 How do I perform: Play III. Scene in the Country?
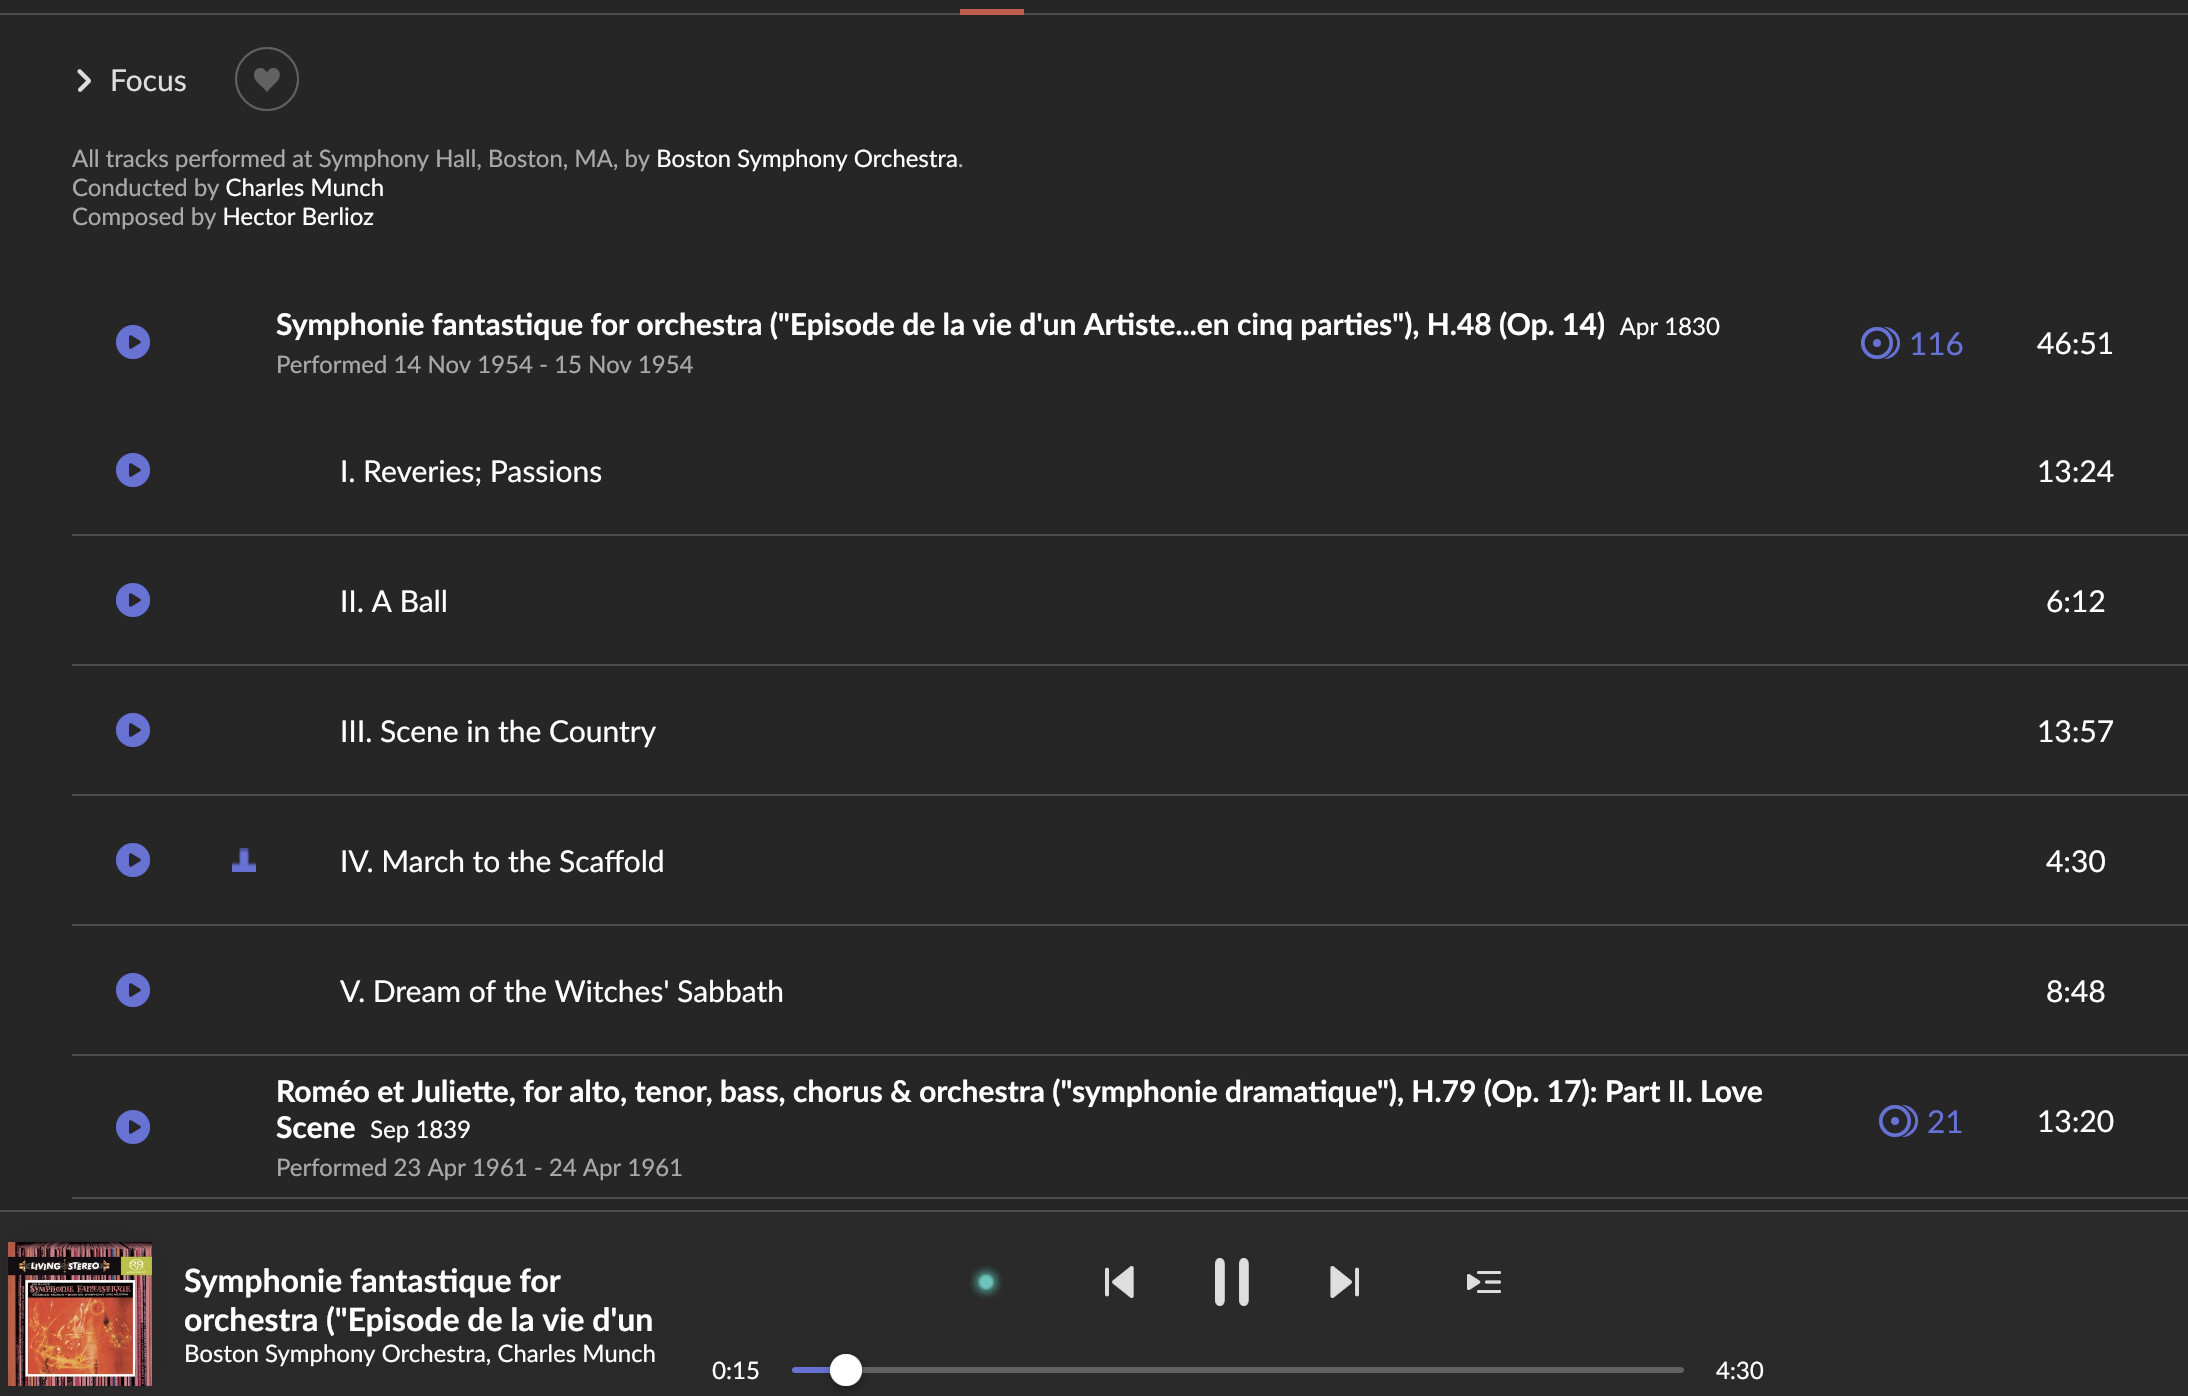pyautogui.click(x=133, y=730)
